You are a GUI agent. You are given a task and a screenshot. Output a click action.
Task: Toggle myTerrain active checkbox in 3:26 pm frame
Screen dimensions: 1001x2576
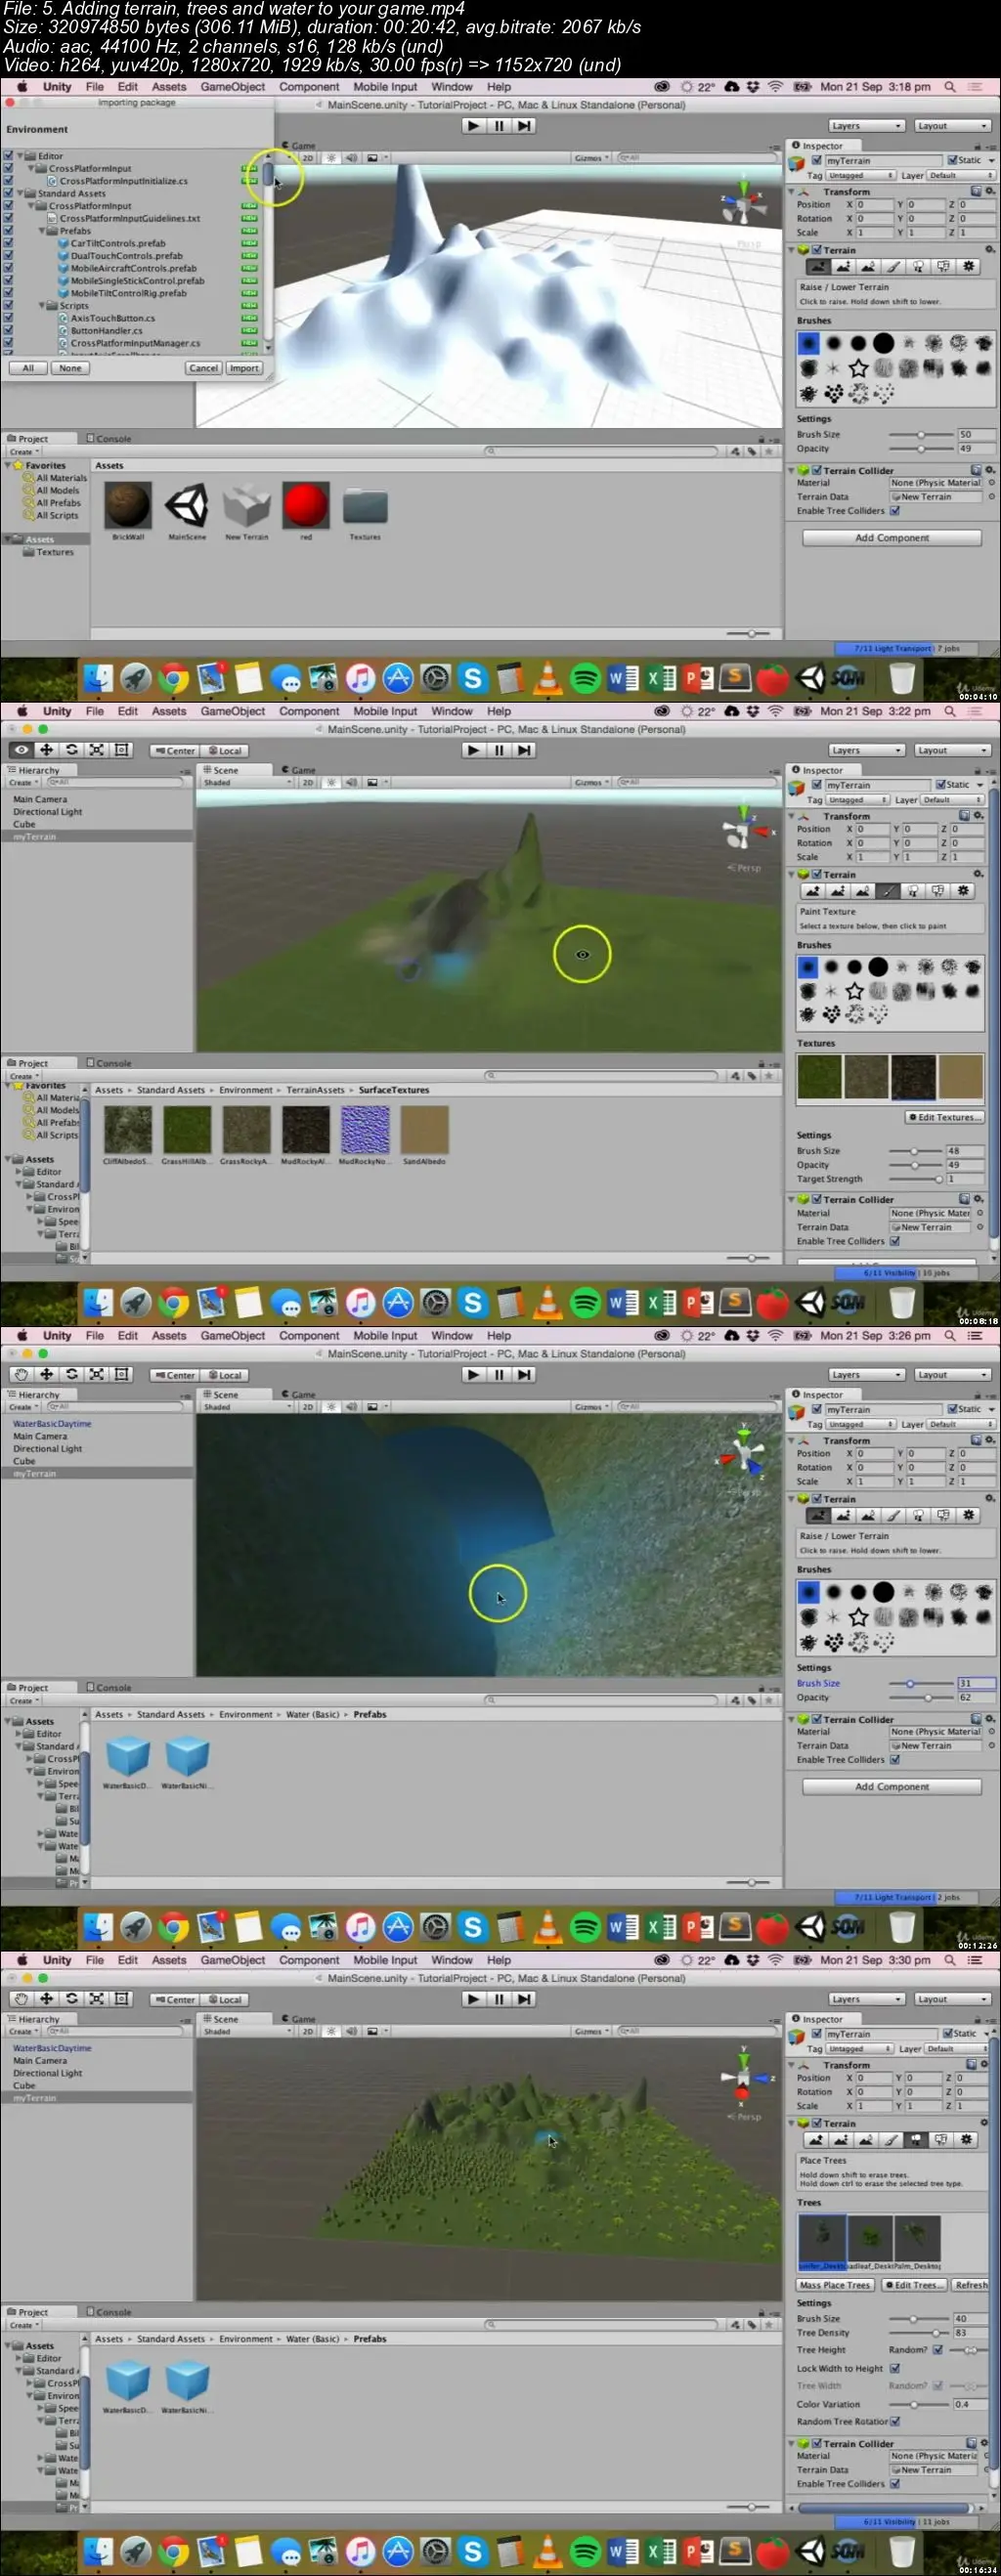(817, 1409)
